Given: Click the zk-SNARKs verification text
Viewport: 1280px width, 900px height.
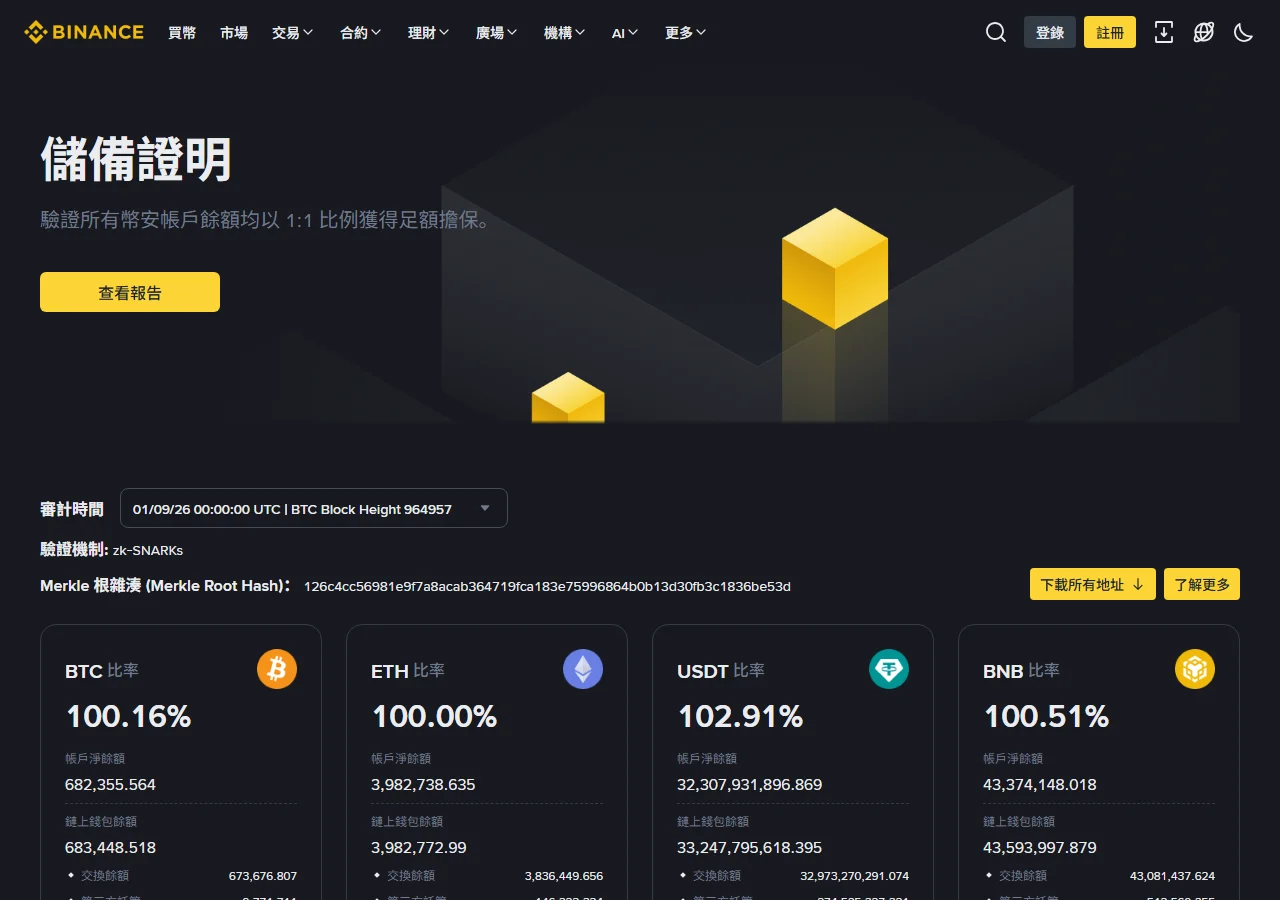Looking at the screenshot, I should pos(148,550).
